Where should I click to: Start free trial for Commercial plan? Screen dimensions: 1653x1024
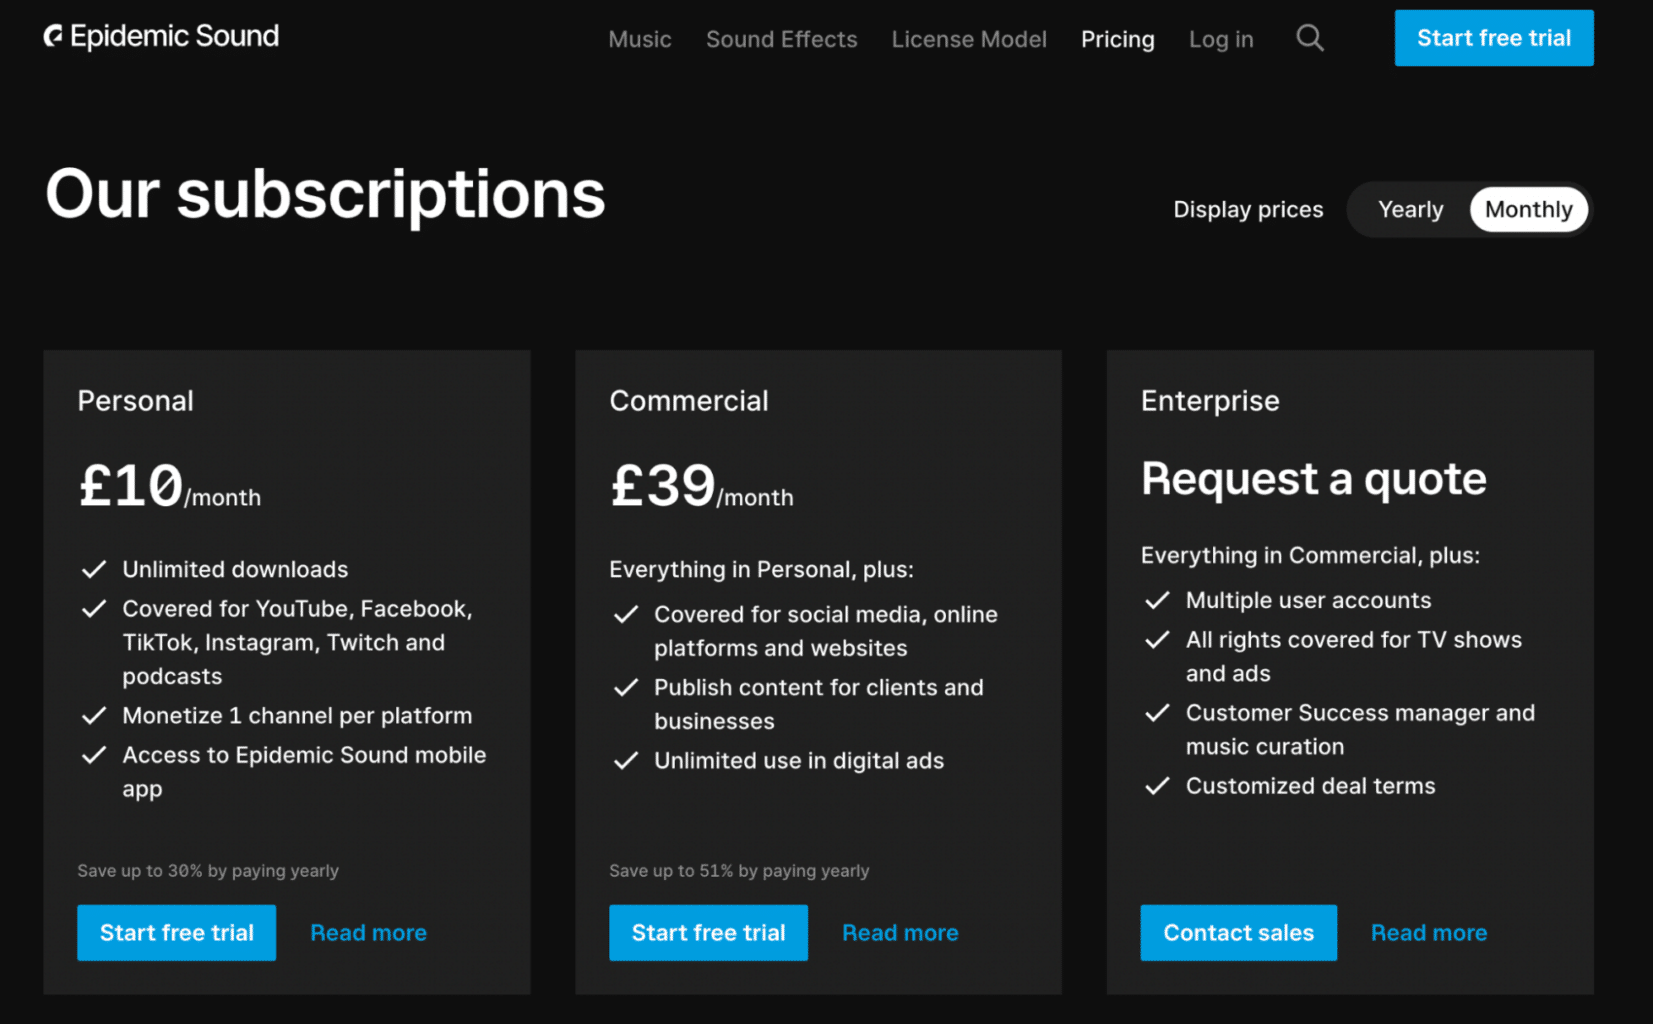point(708,932)
